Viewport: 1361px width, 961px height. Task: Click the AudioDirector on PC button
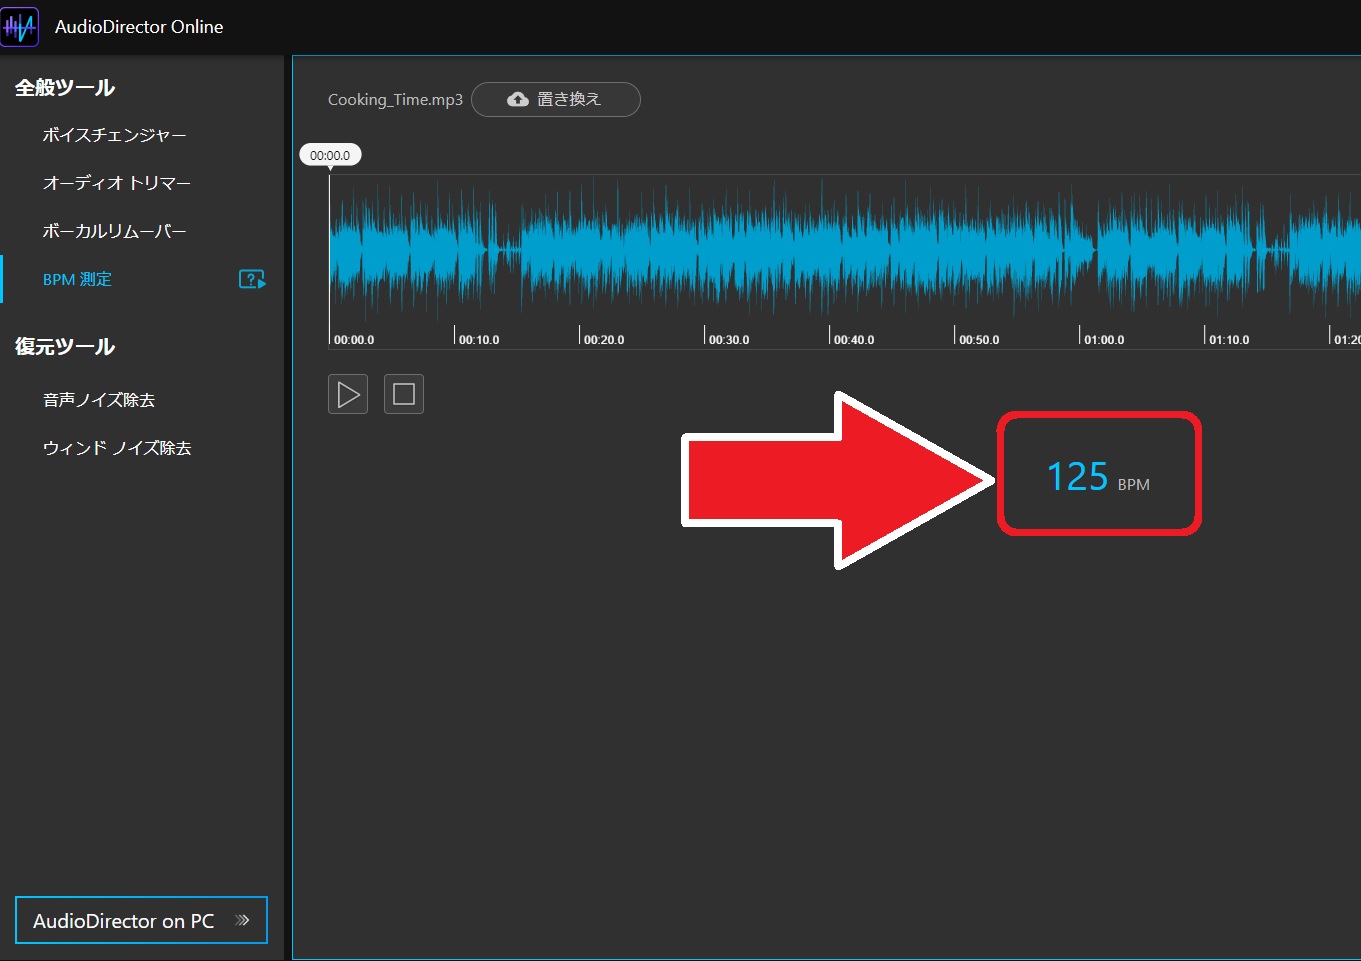click(x=141, y=920)
